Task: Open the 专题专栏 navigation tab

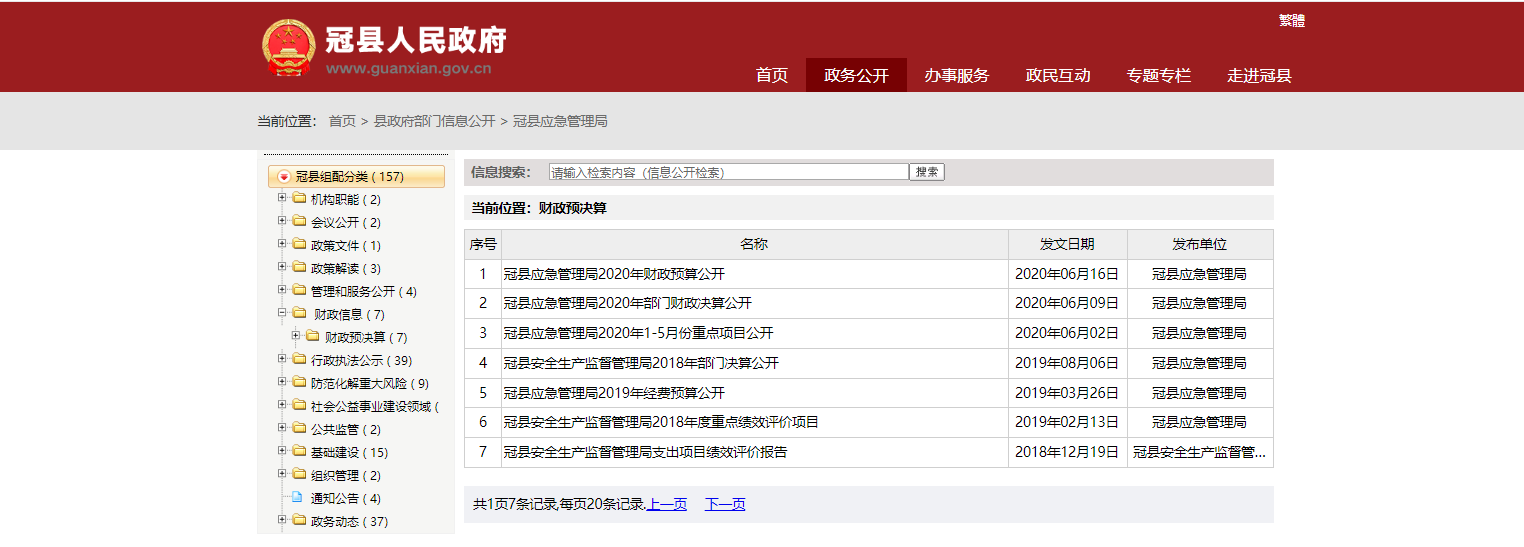Action: pyautogui.click(x=1159, y=75)
